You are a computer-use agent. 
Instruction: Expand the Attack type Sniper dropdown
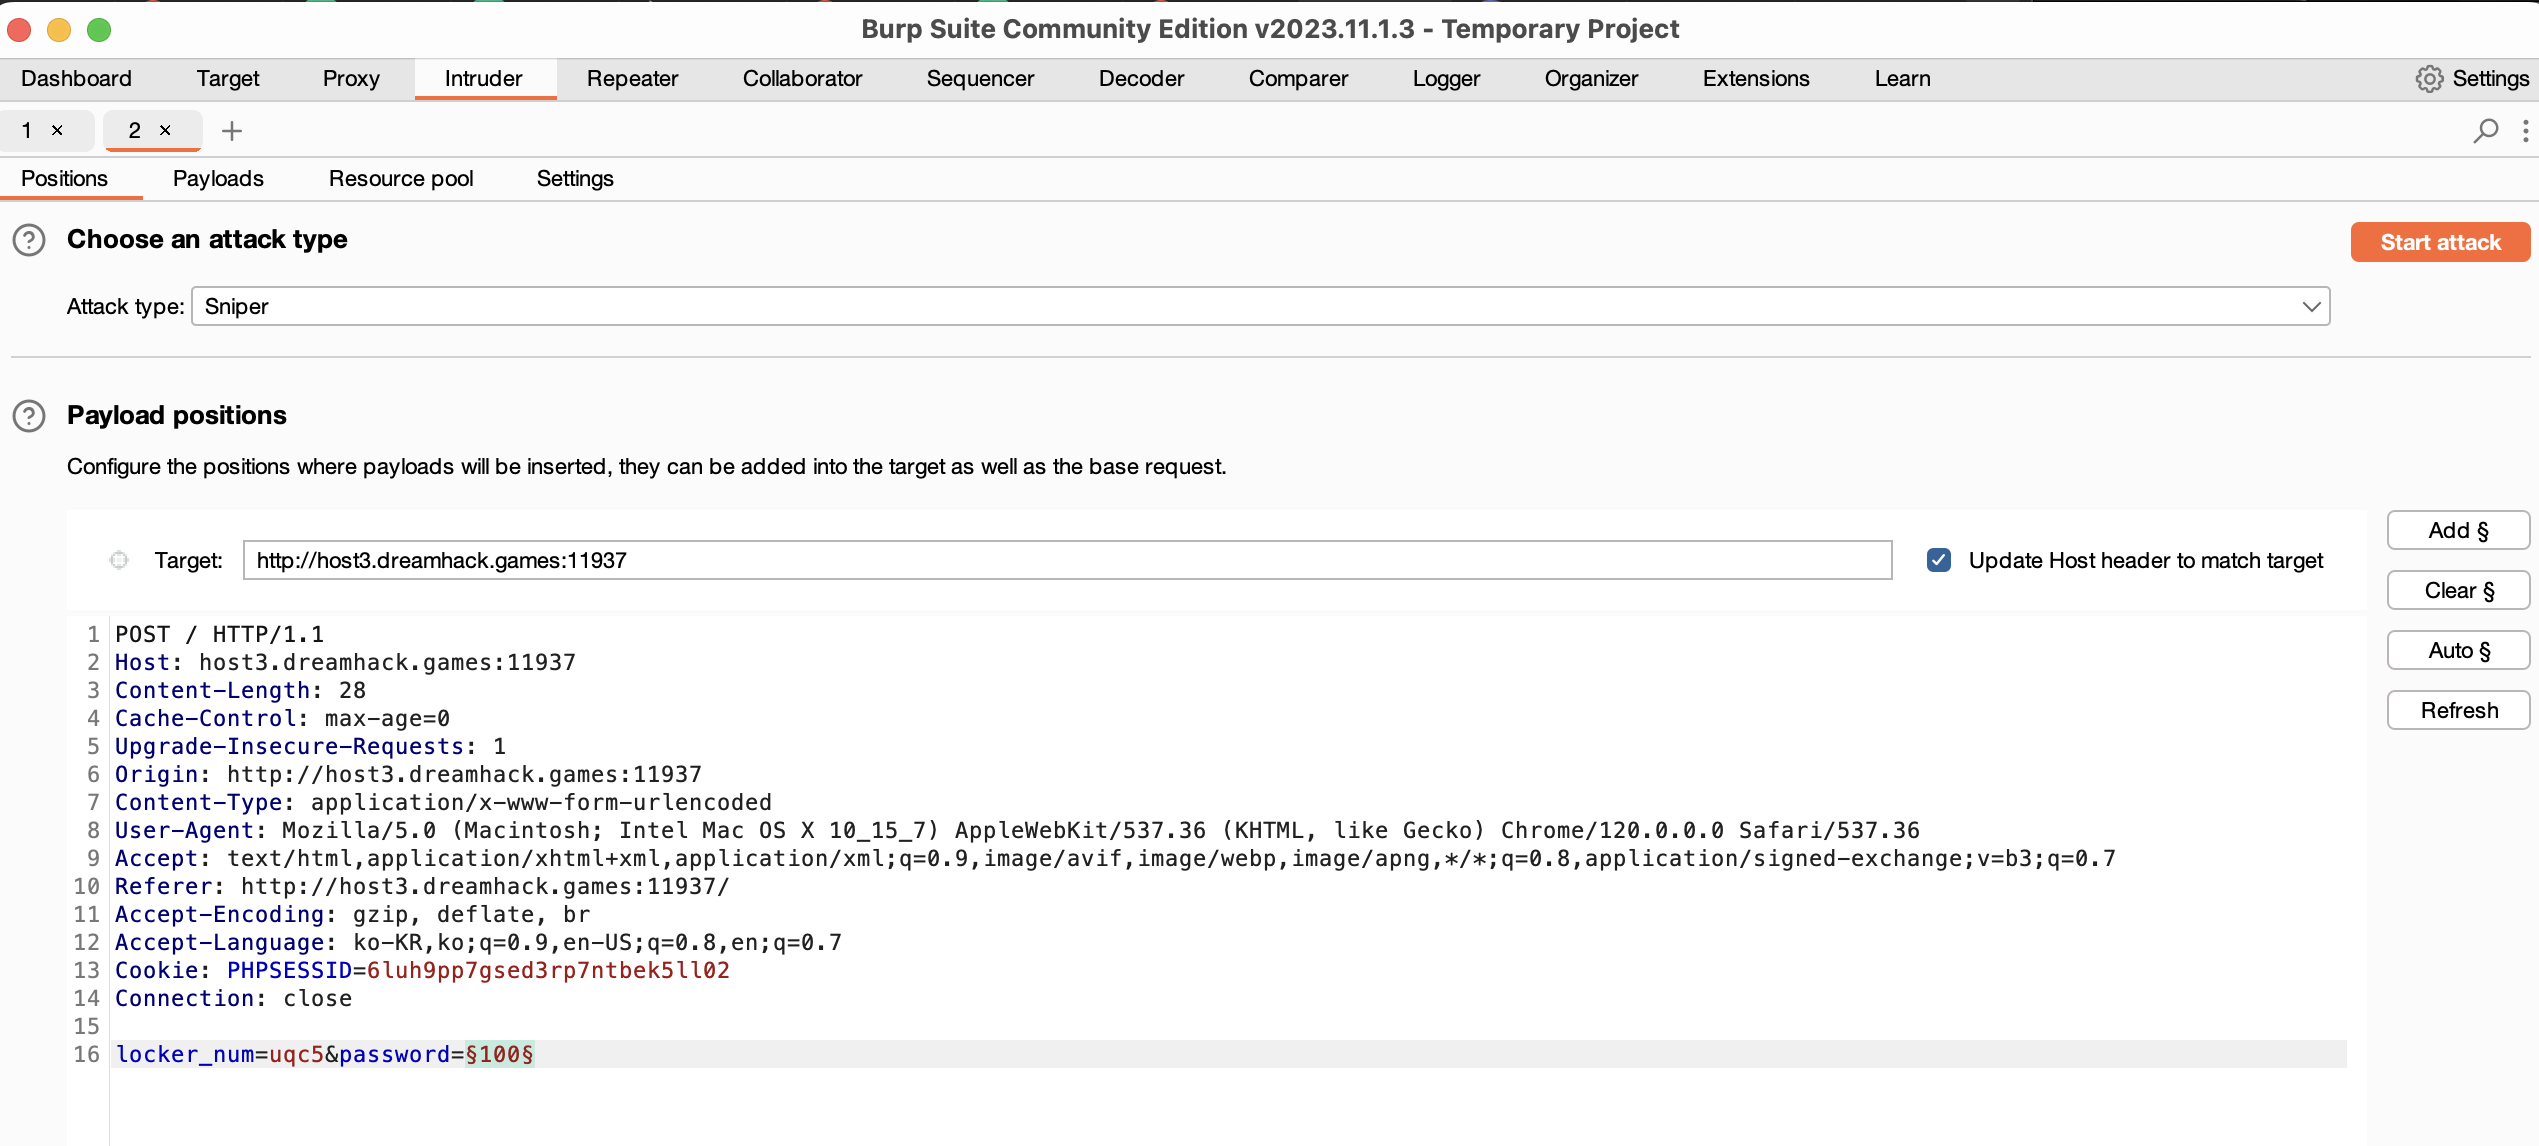tap(1260, 306)
